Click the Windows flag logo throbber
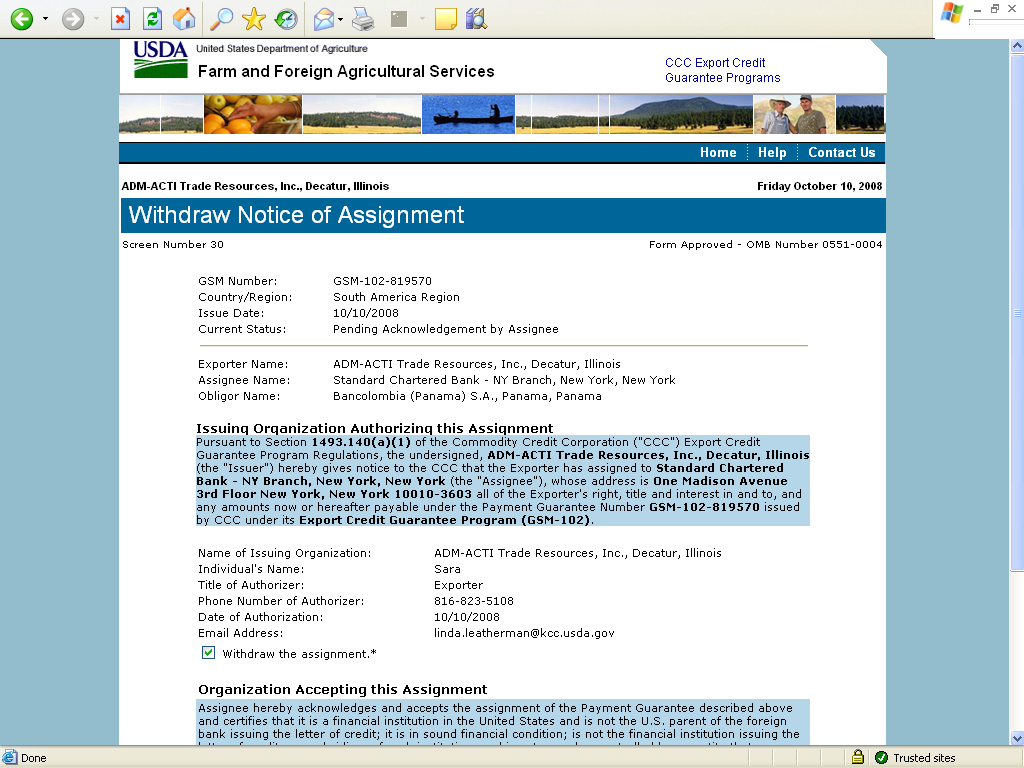The height and width of the screenshot is (768, 1024). (951, 13)
